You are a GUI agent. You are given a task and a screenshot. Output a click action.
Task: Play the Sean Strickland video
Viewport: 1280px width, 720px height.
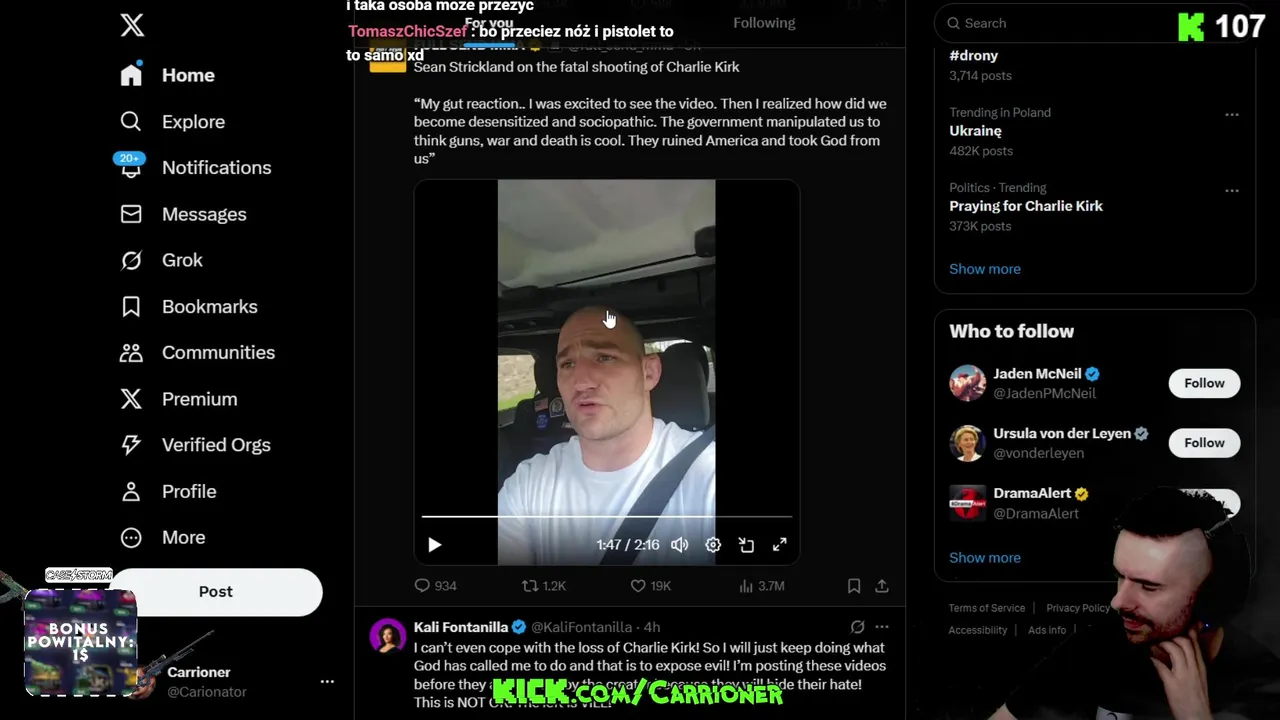[434, 545]
